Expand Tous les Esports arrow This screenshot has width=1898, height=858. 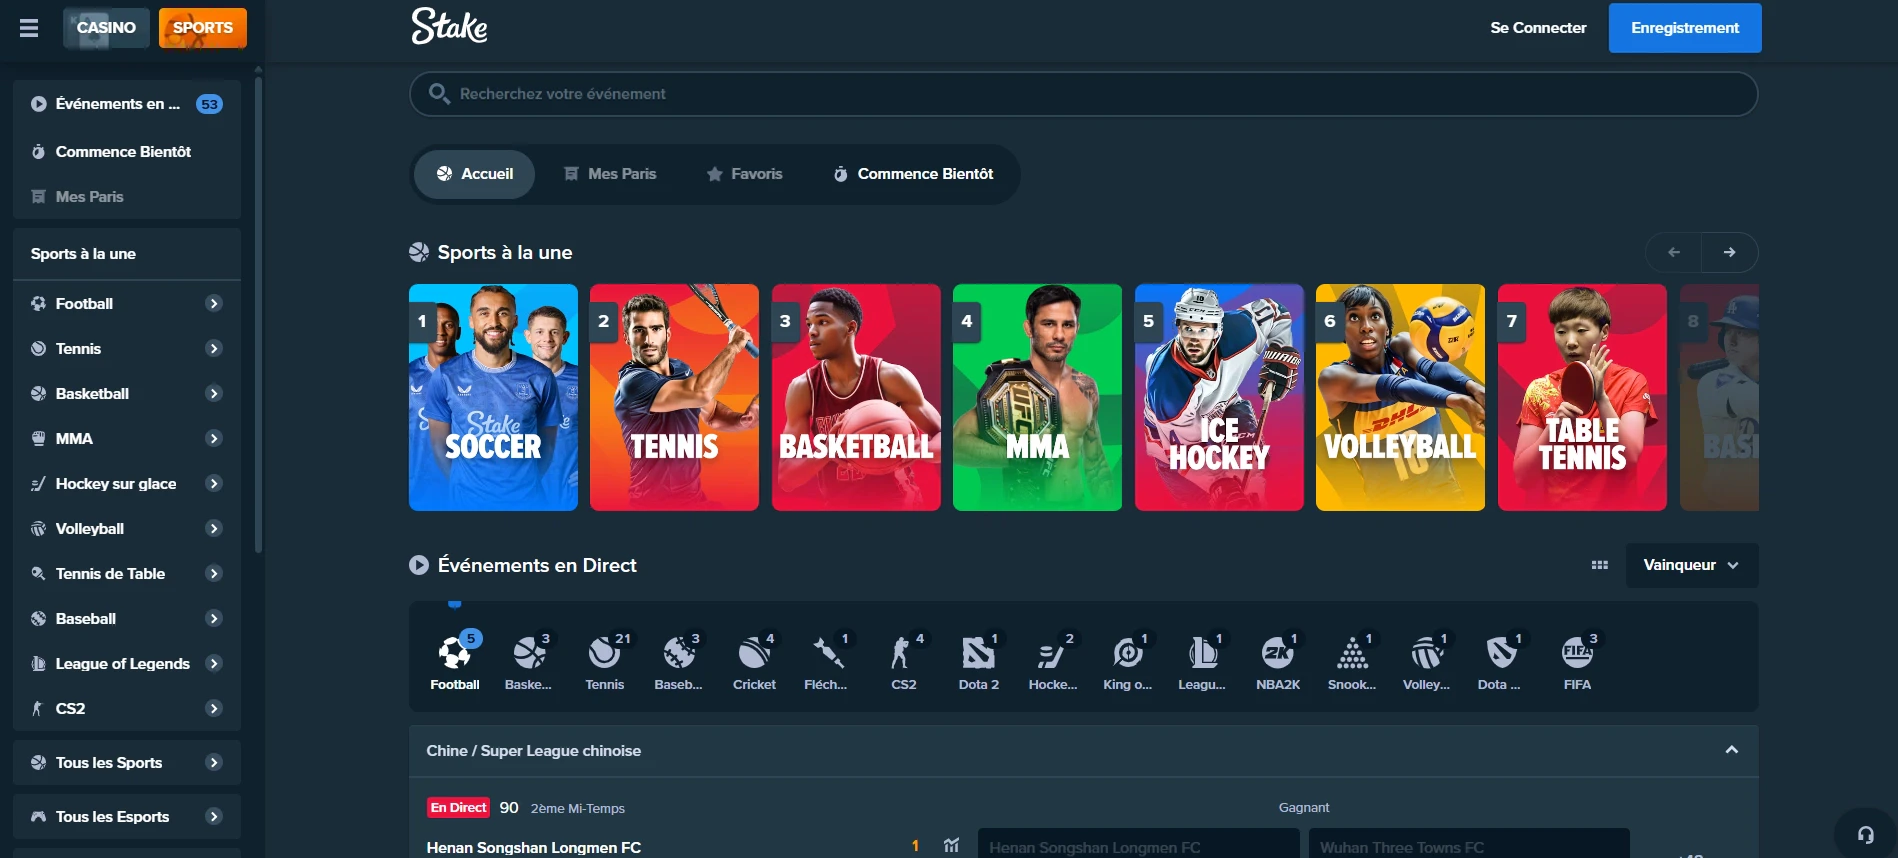(x=214, y=816)
